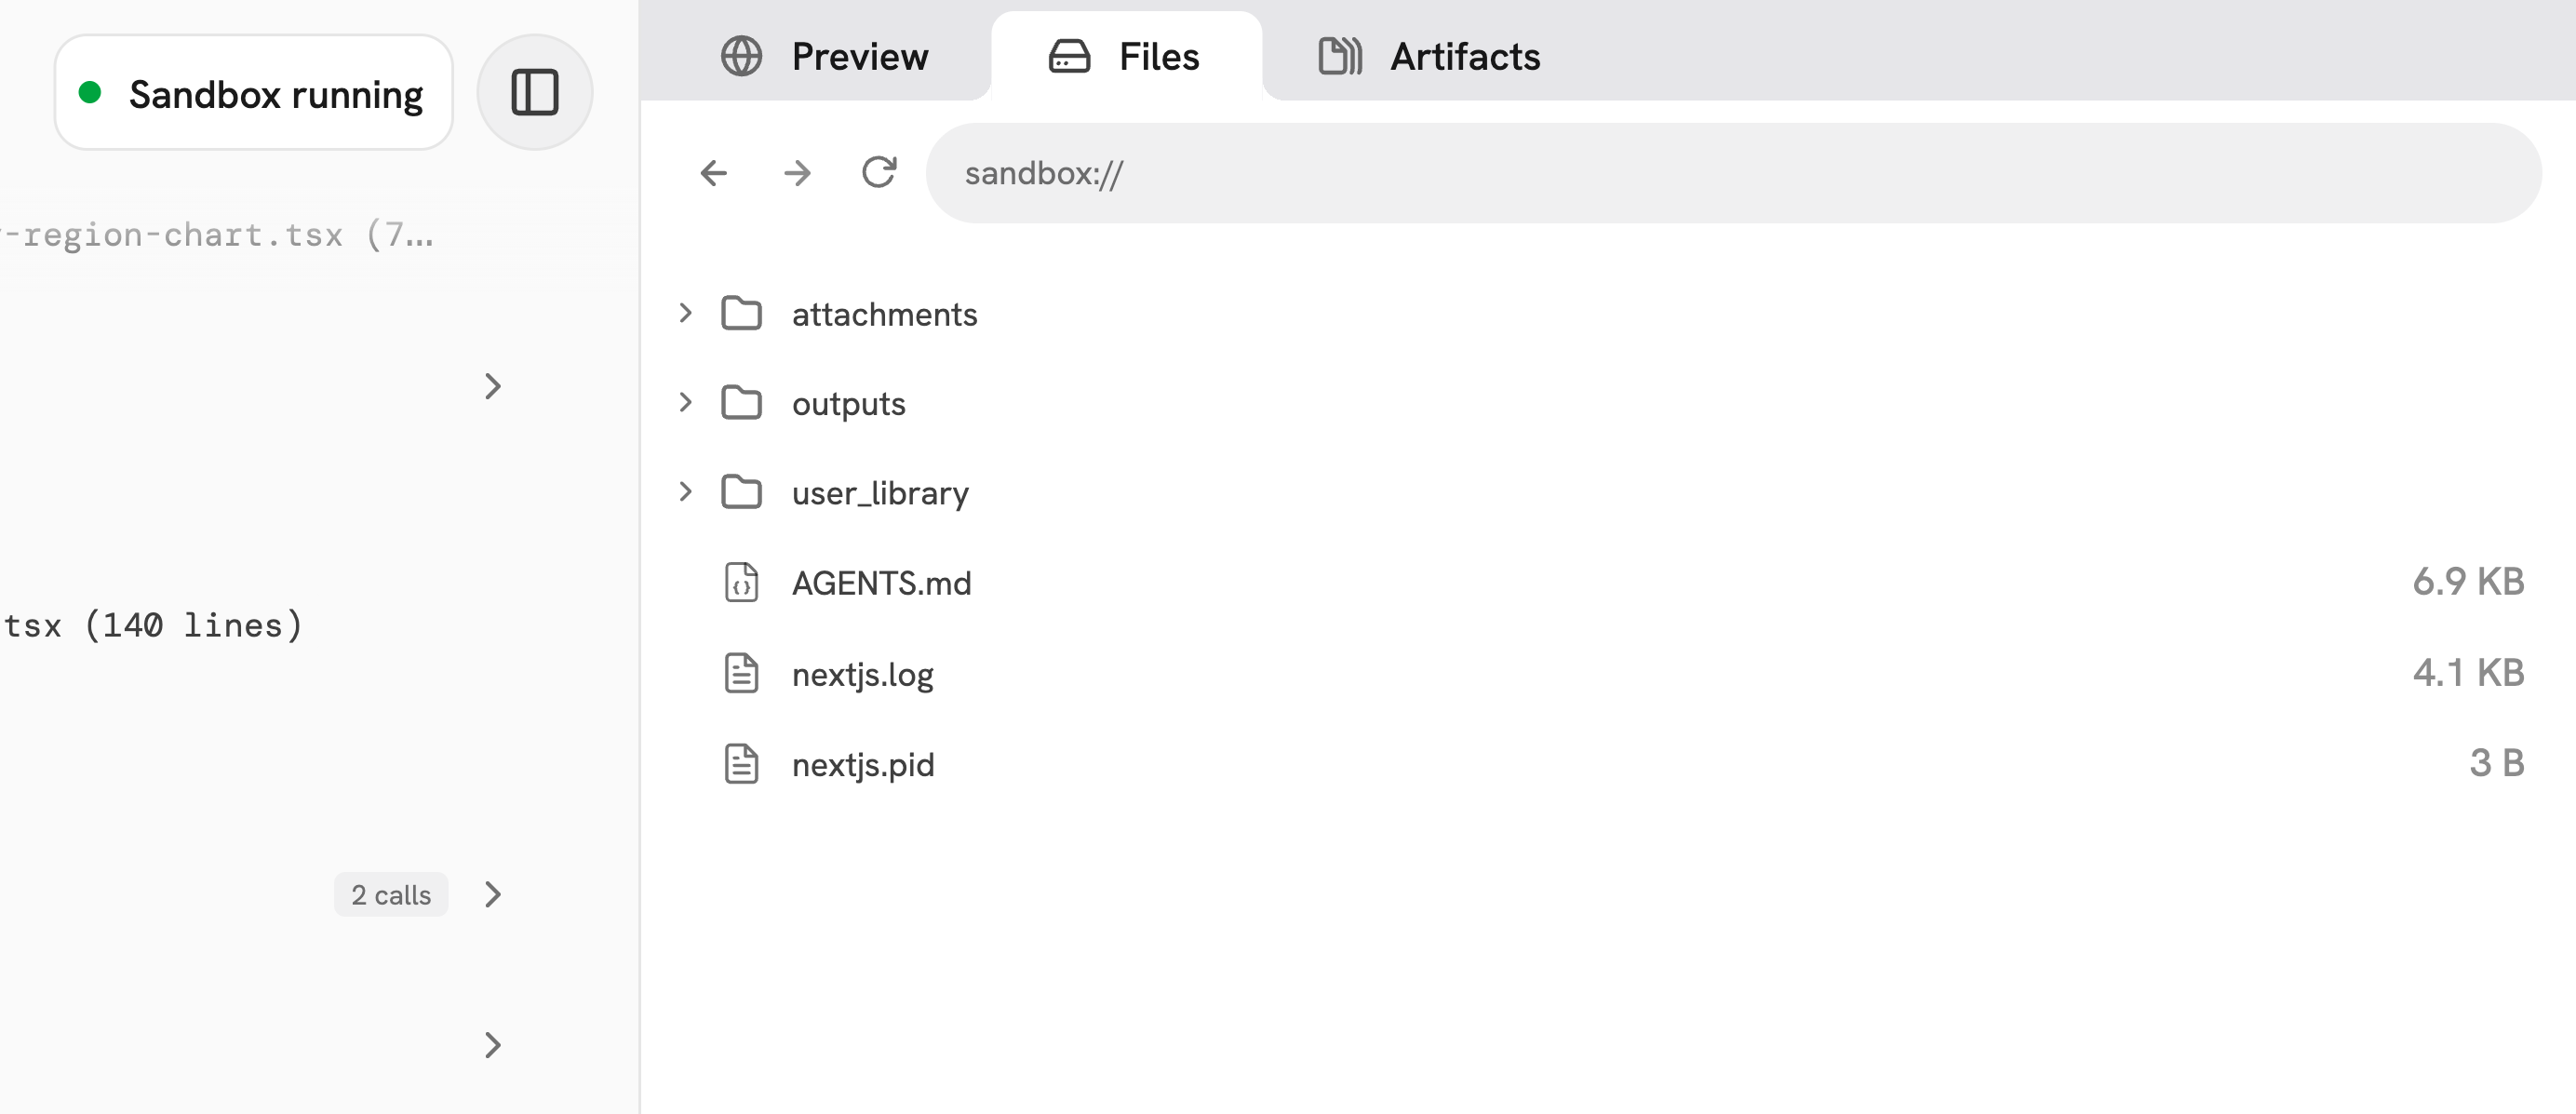The image size is (2576, 1114).
Task: Click the 4.1 KB size value
Action: (2467, 672)
